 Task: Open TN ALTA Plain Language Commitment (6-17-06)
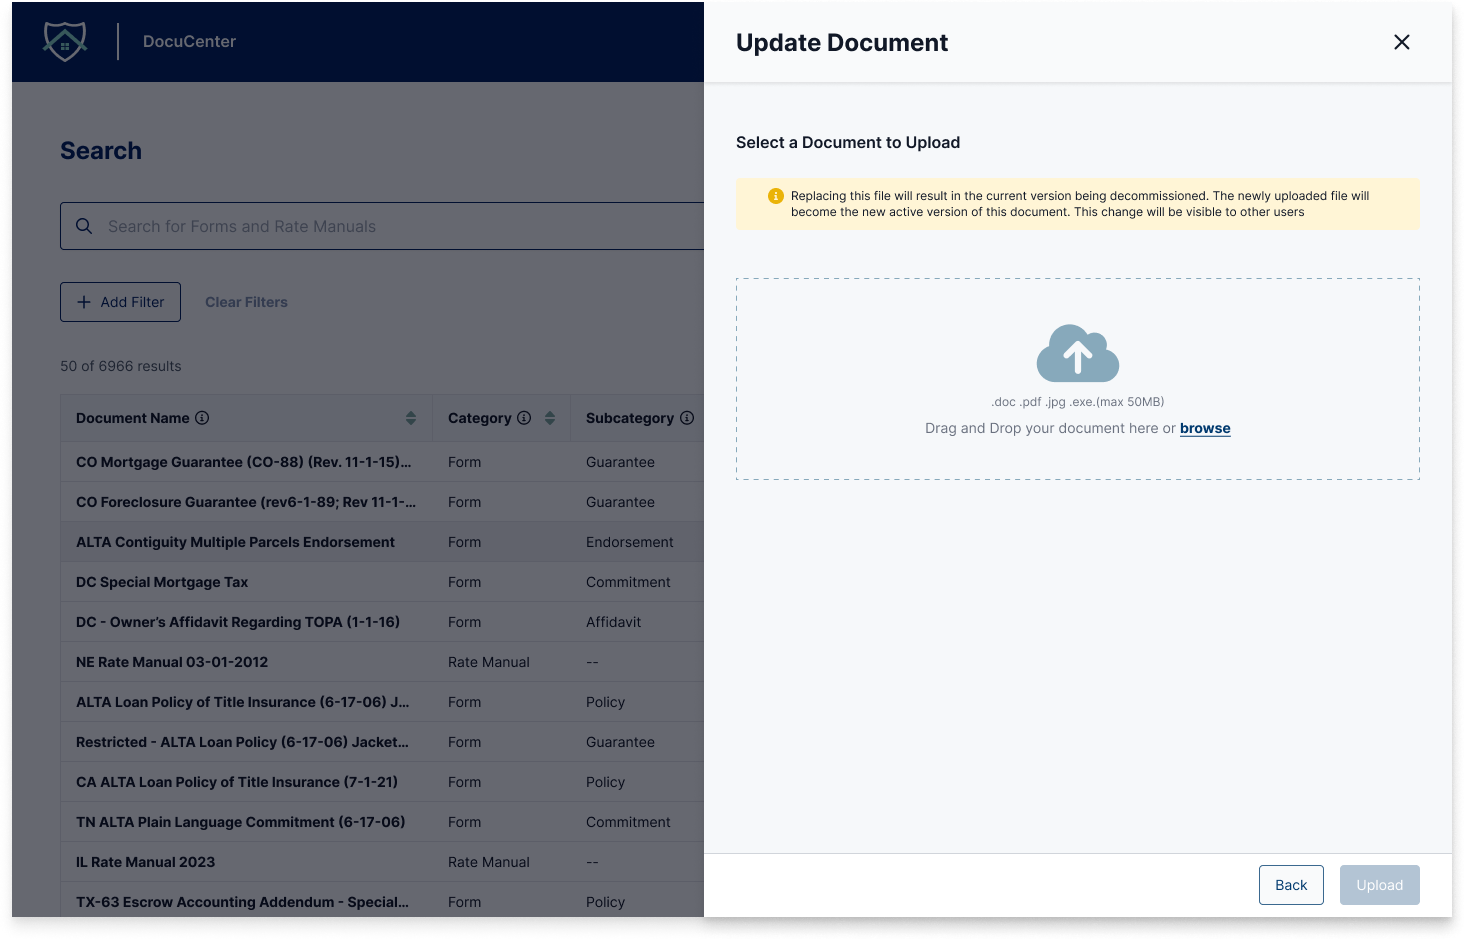point(241,822)
